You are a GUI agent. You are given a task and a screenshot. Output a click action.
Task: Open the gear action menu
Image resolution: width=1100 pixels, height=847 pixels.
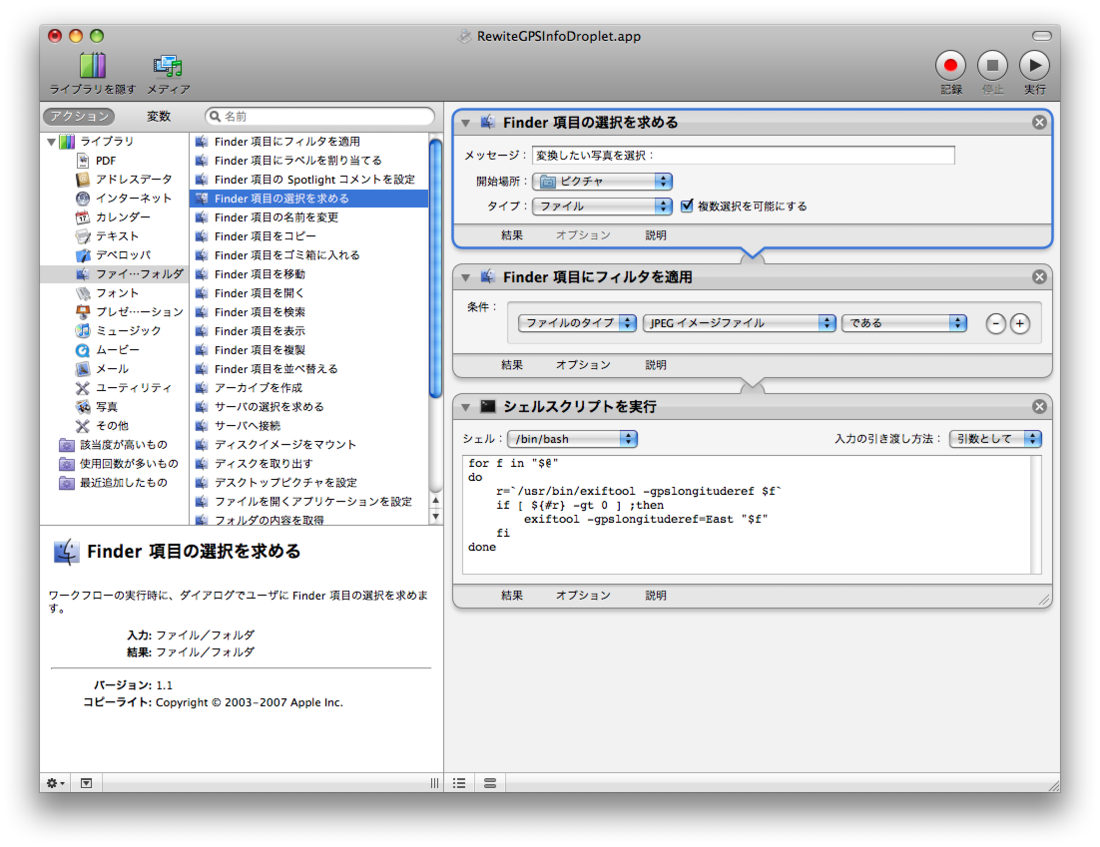(x=55, y=783)
